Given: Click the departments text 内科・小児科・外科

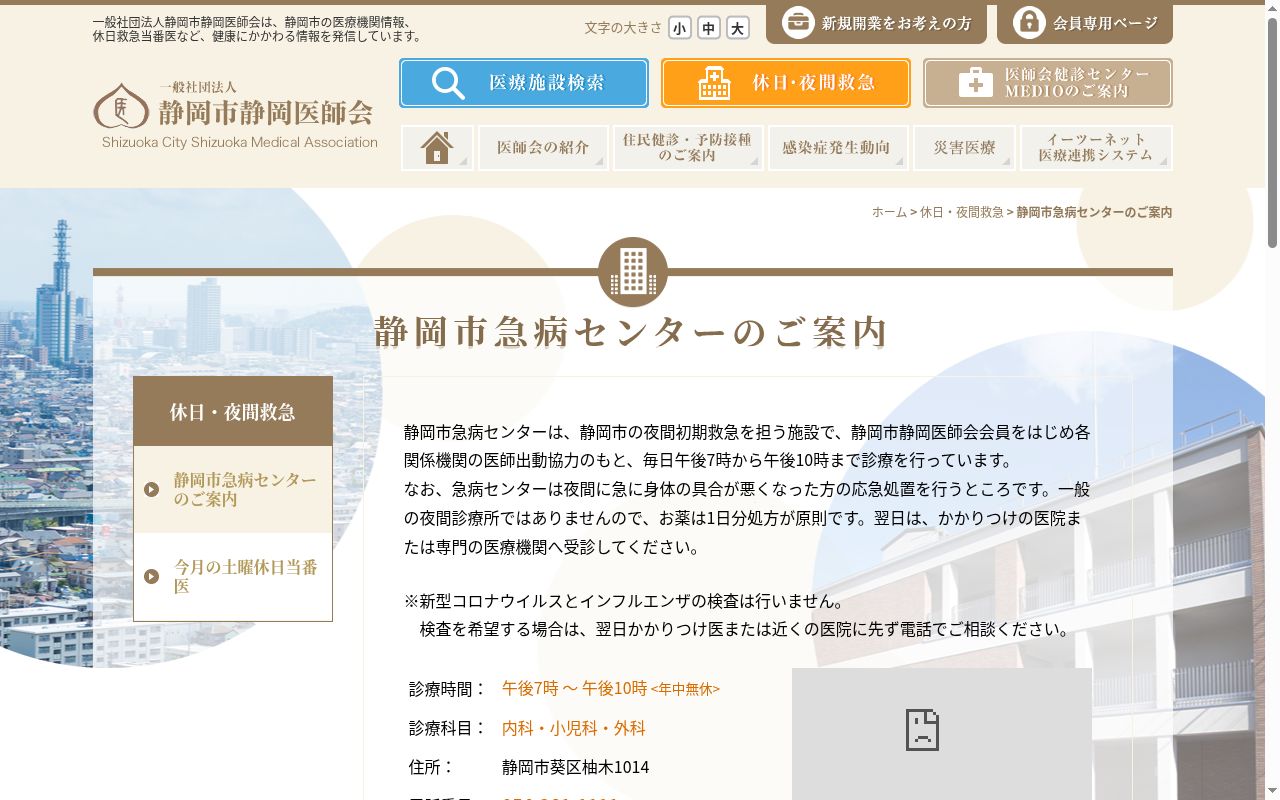Looking at the screenshot, I should click(574, 728).
